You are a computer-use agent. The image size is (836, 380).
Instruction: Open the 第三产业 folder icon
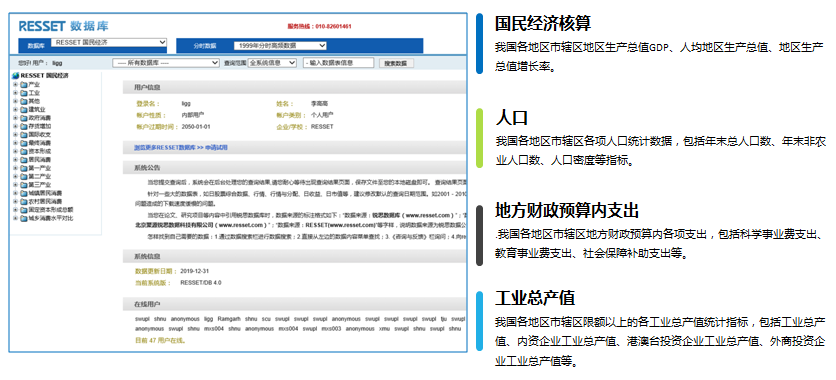23,185
